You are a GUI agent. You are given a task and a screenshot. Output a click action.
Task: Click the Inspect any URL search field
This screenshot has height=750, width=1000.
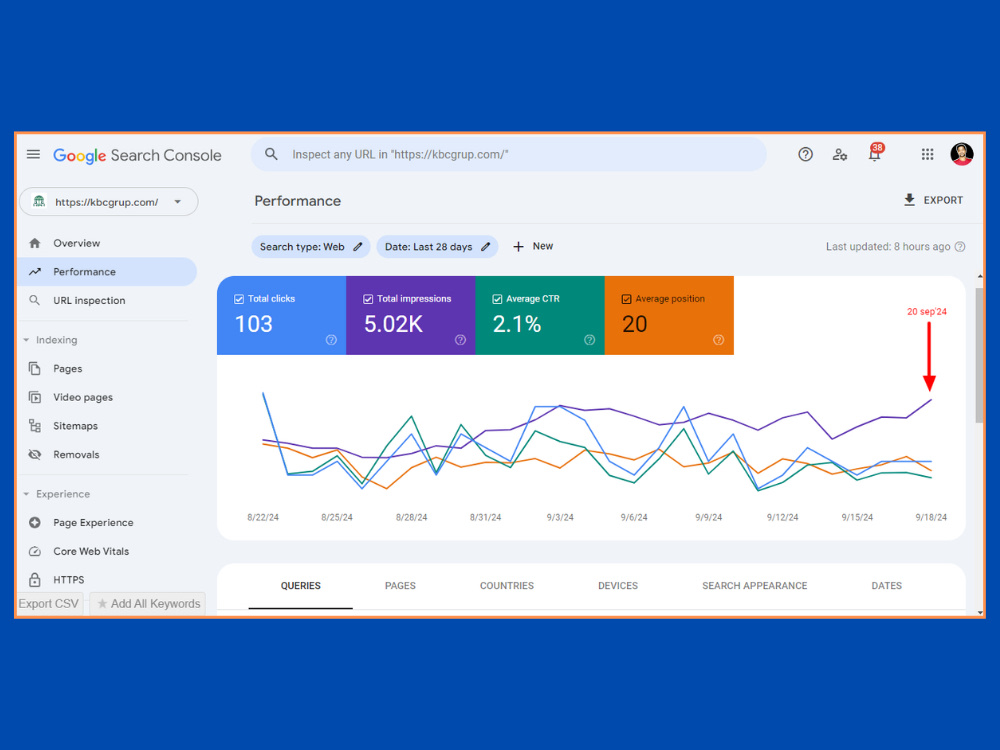tap(509, 154)
